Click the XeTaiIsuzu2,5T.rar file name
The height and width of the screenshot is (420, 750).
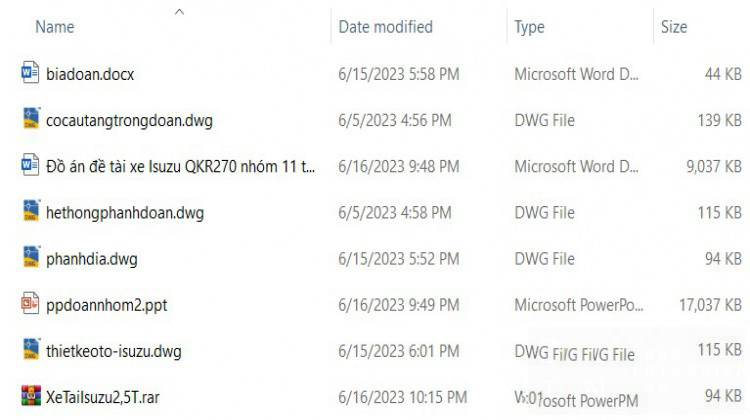click(x=103, y=398)
